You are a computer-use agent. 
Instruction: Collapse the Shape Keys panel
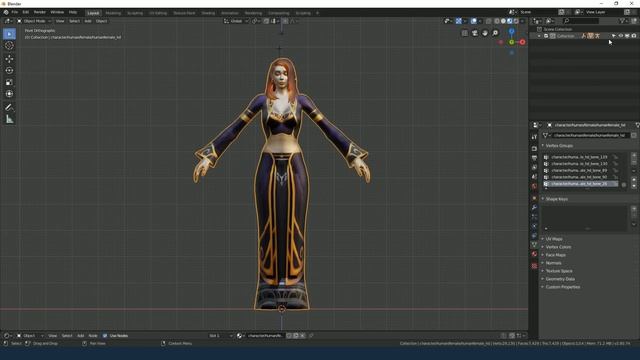tap(556, 199)
